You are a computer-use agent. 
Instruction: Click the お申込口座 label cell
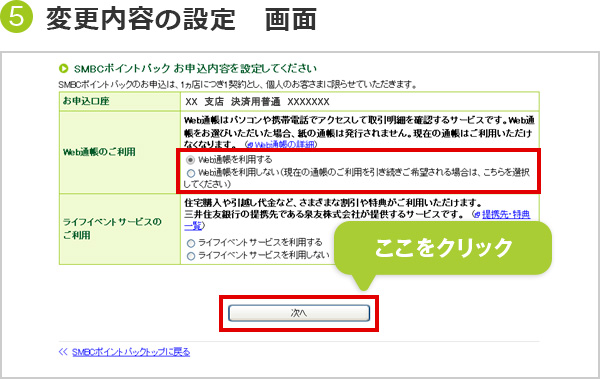tap(120, 101)
